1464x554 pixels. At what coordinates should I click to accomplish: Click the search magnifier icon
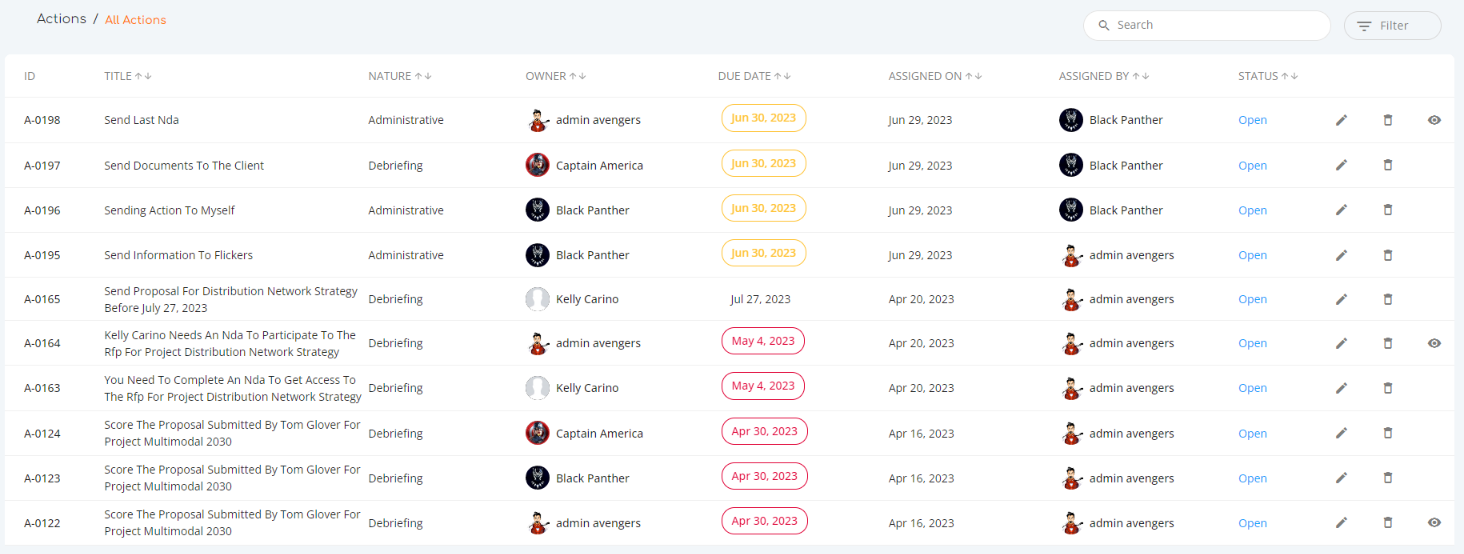[1103, 25]
